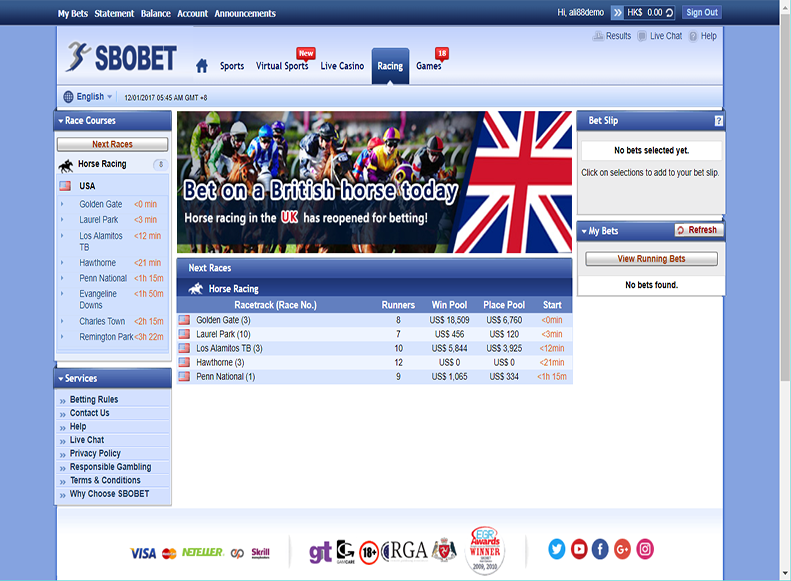Click the balance refresh icon

click(669, 13)
